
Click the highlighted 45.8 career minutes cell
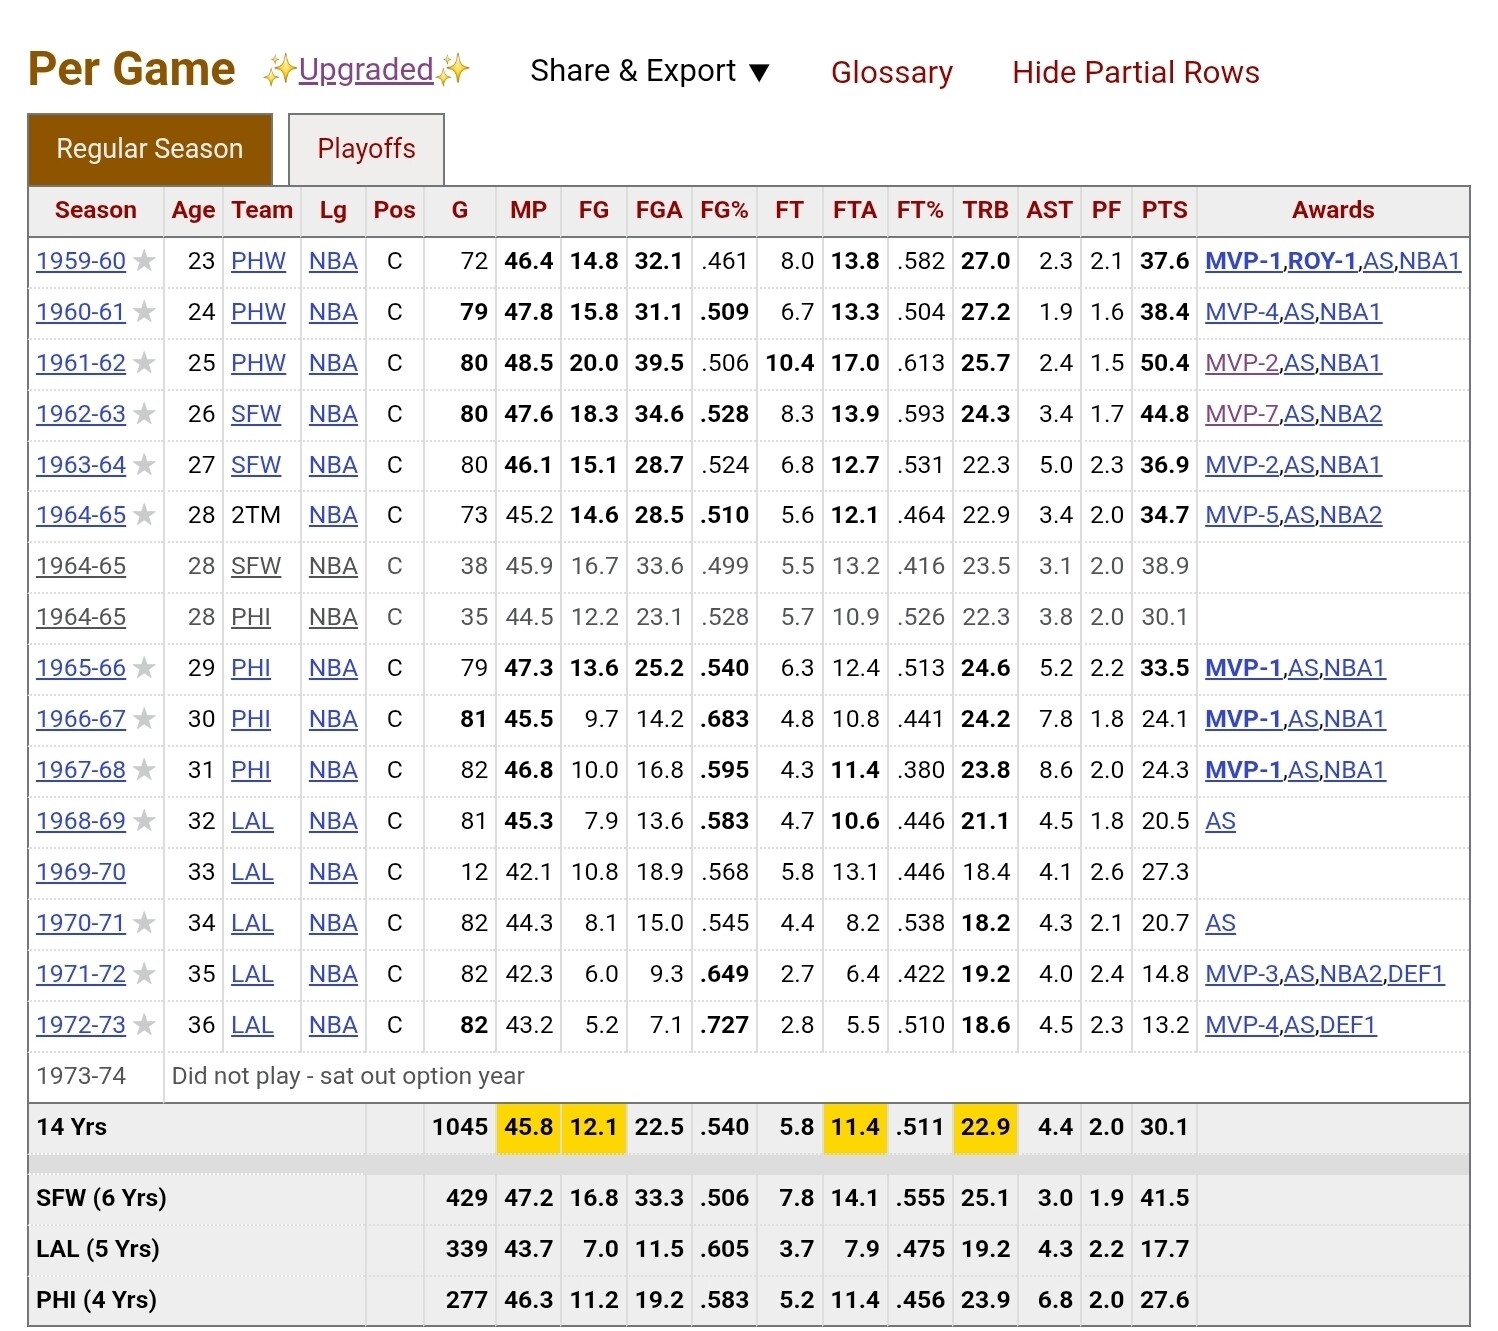click(x=529, y=1128)
